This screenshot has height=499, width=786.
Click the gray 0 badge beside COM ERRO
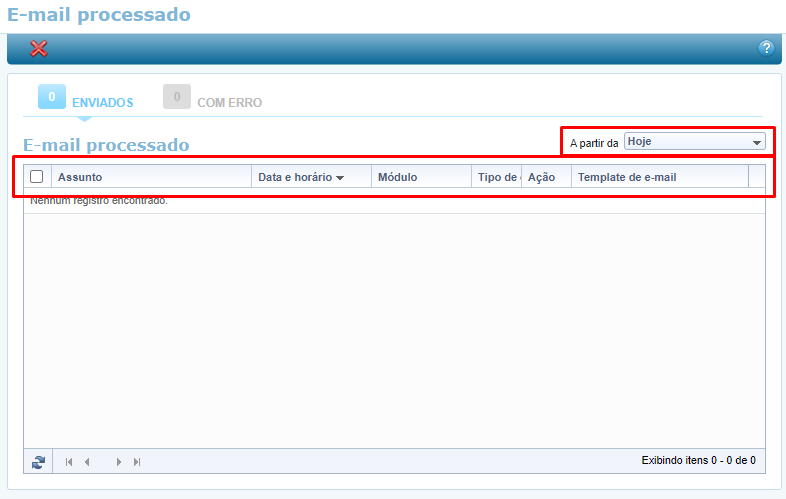tap(176, 97)
